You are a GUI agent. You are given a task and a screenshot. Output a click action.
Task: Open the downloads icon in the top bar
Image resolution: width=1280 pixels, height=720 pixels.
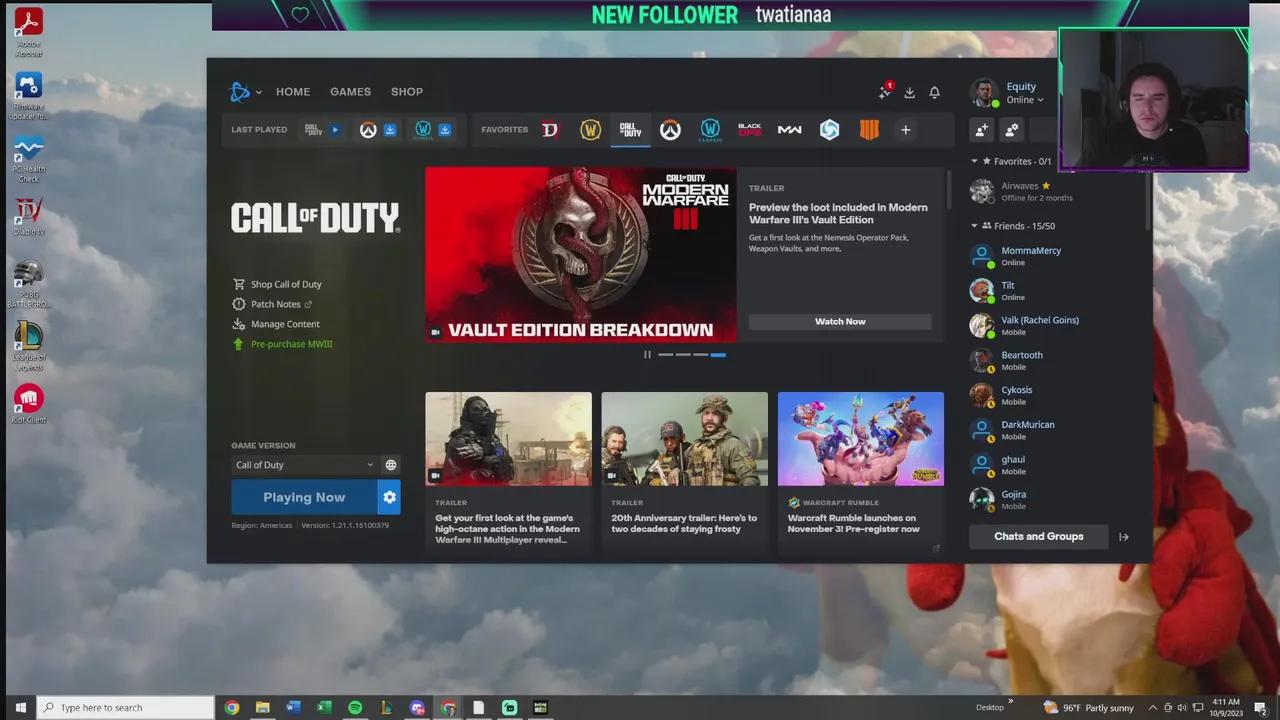tap(909, 92)
